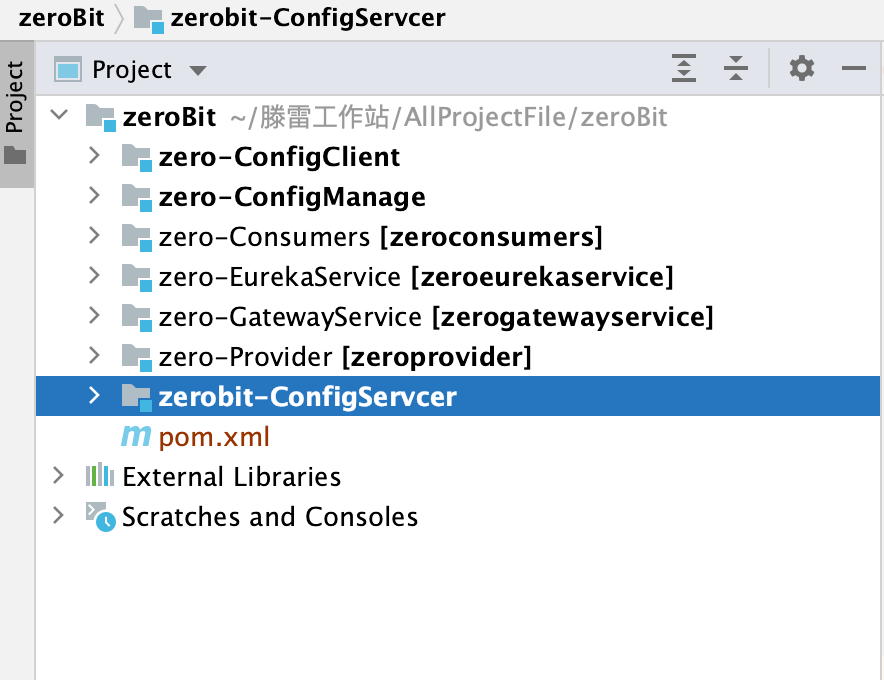Image resolution: width=884 pixels, height=680 pixels.
Task: Click the Expand All toolbar icon
Action: click(684, 68)
